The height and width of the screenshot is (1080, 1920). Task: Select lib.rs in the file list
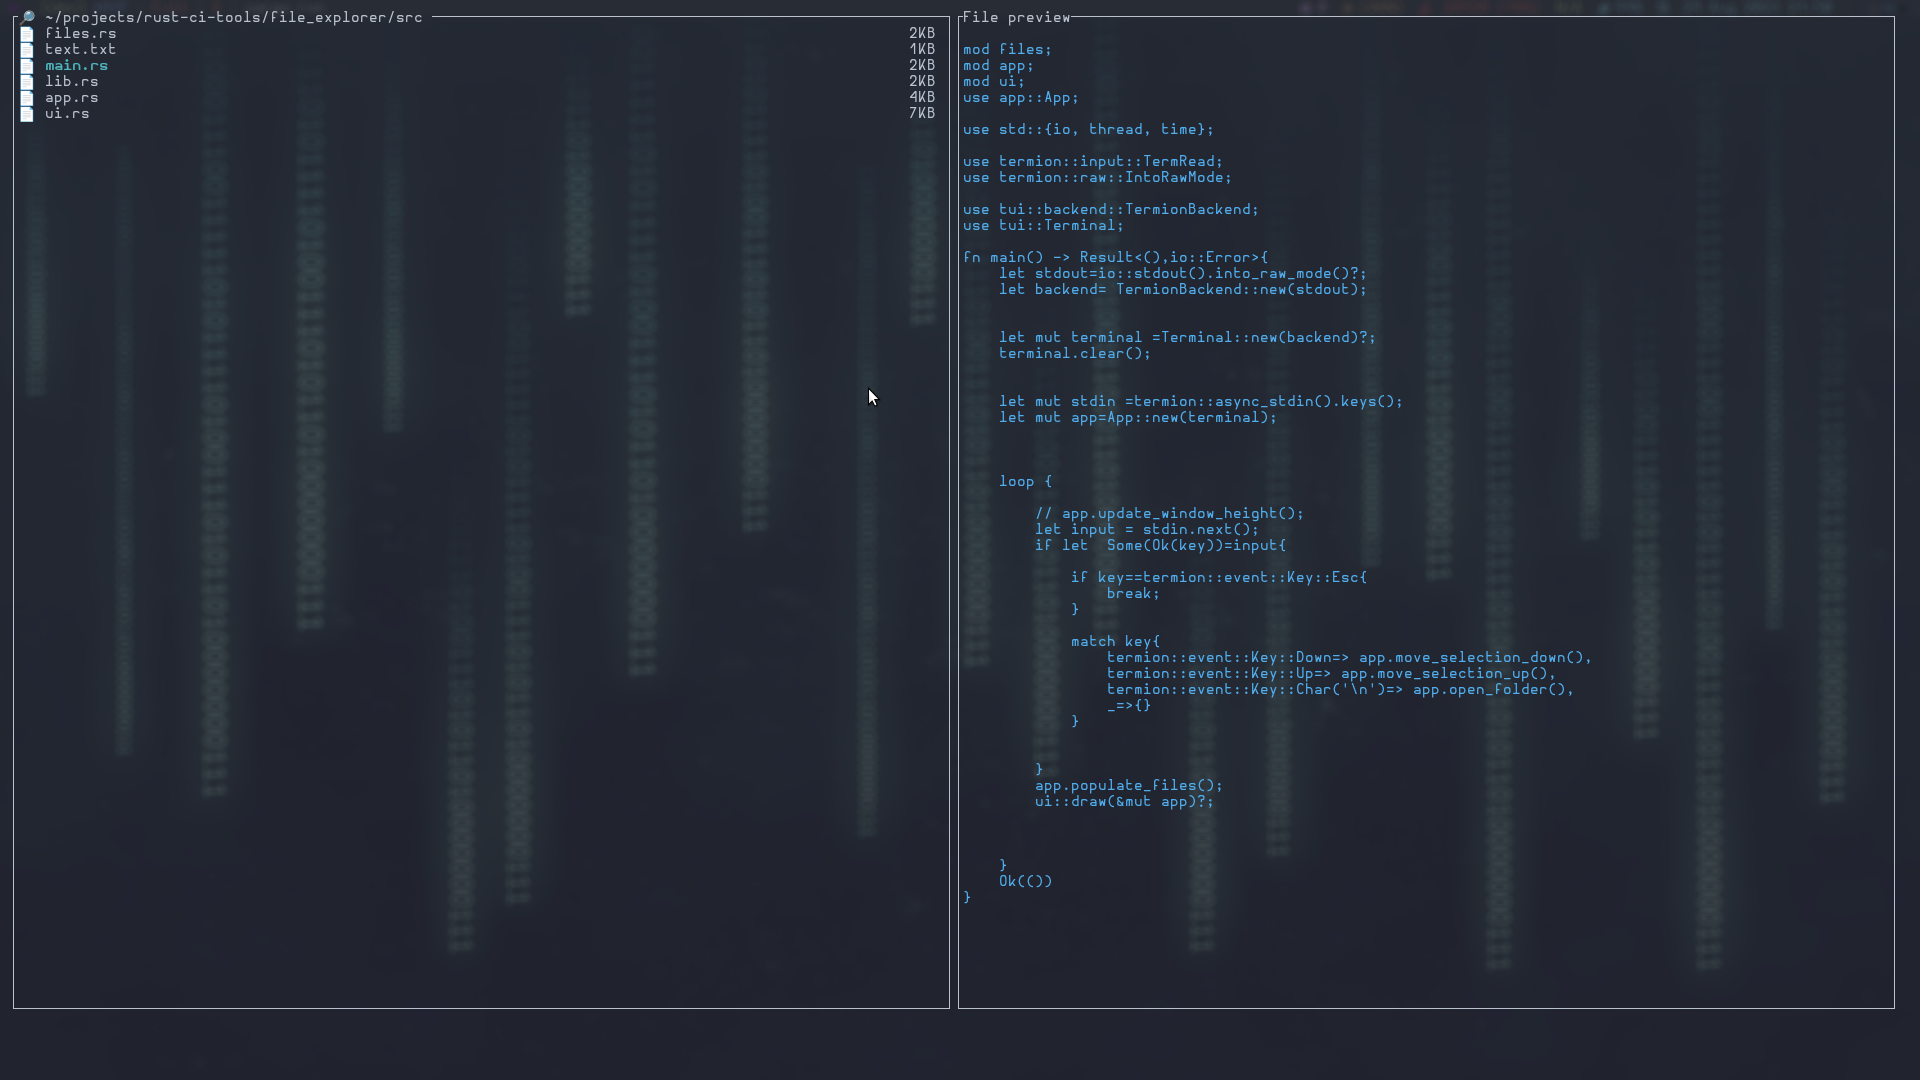pos(71,81)
